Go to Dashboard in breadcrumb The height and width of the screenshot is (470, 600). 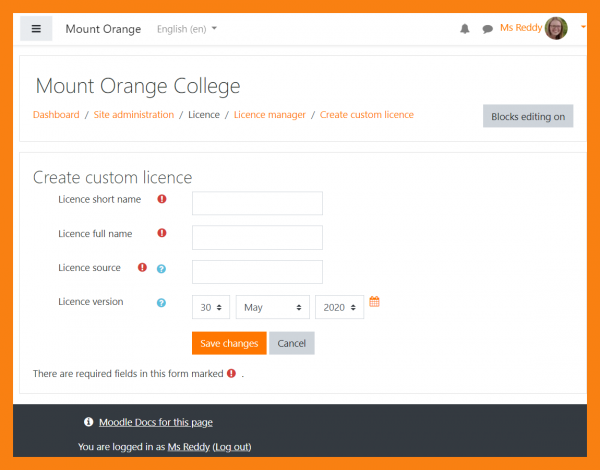click(x=56, y=115)
